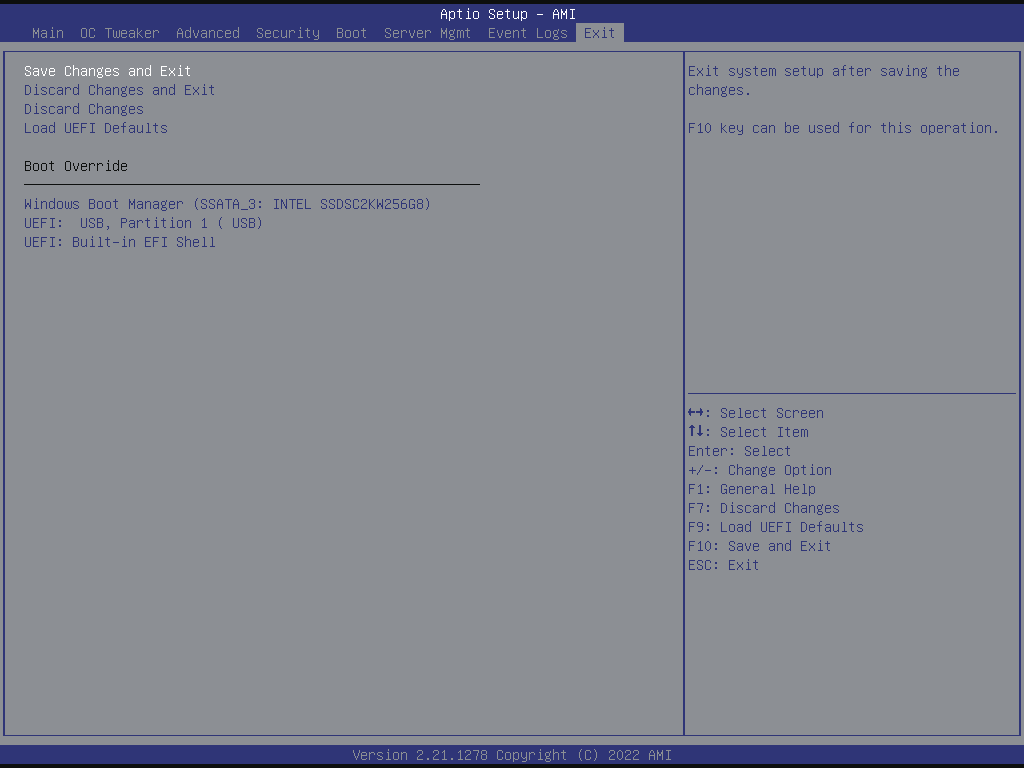
Task: Boot from Windows Boot Manager entry
Action: click(x=228, y=204)
